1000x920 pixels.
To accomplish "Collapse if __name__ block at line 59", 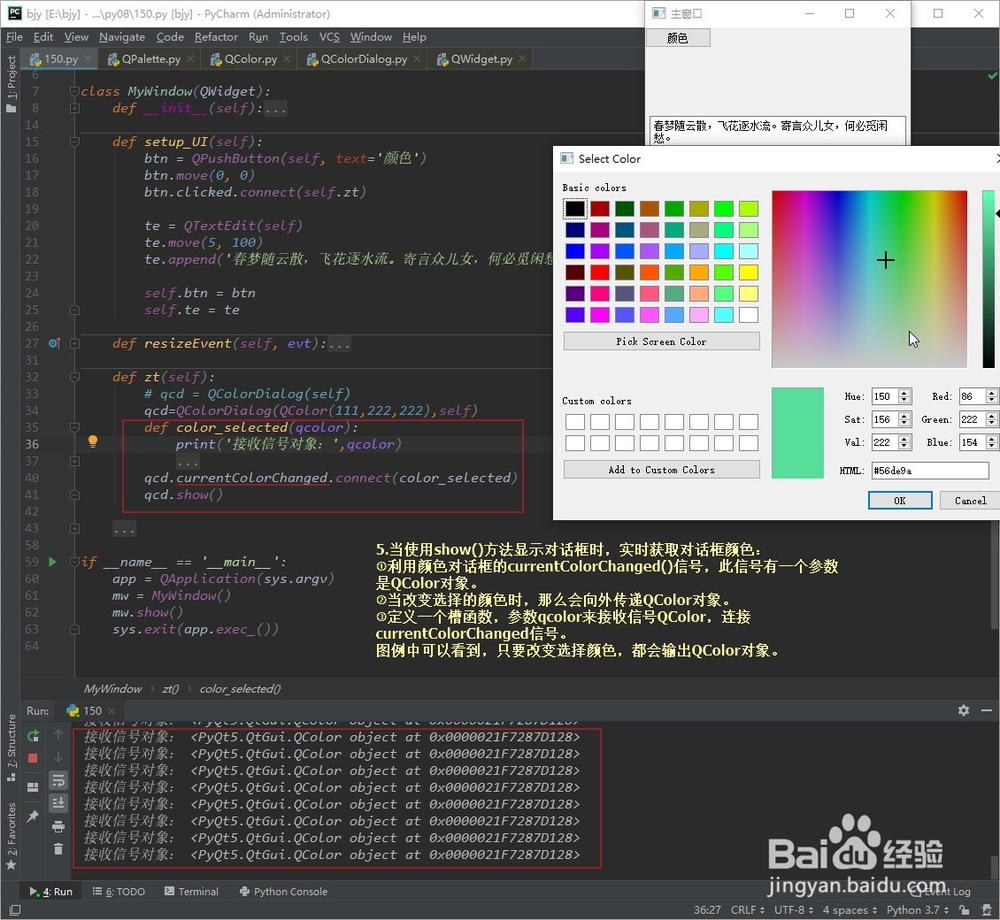I will 75,562.
